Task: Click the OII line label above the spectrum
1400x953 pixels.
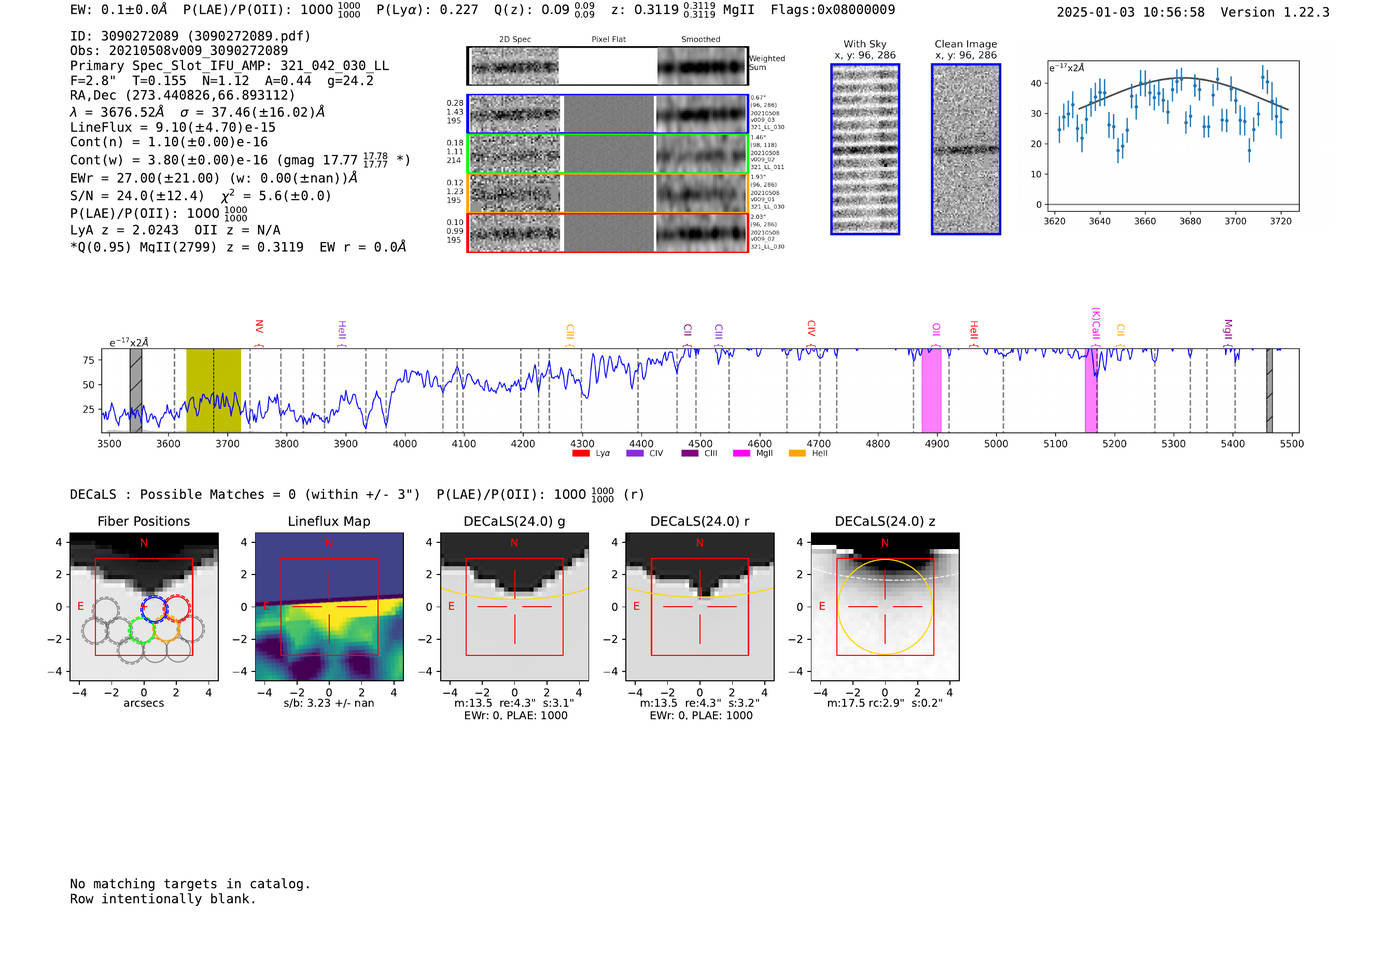Action: coord(936,329)
